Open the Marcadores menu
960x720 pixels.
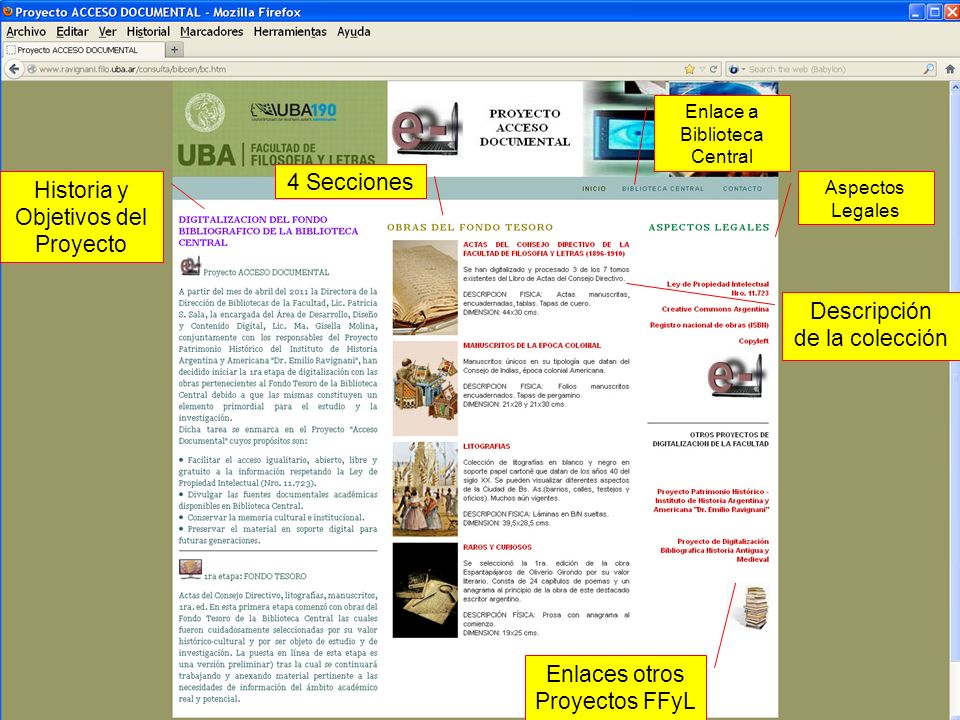tap(211, 31)
